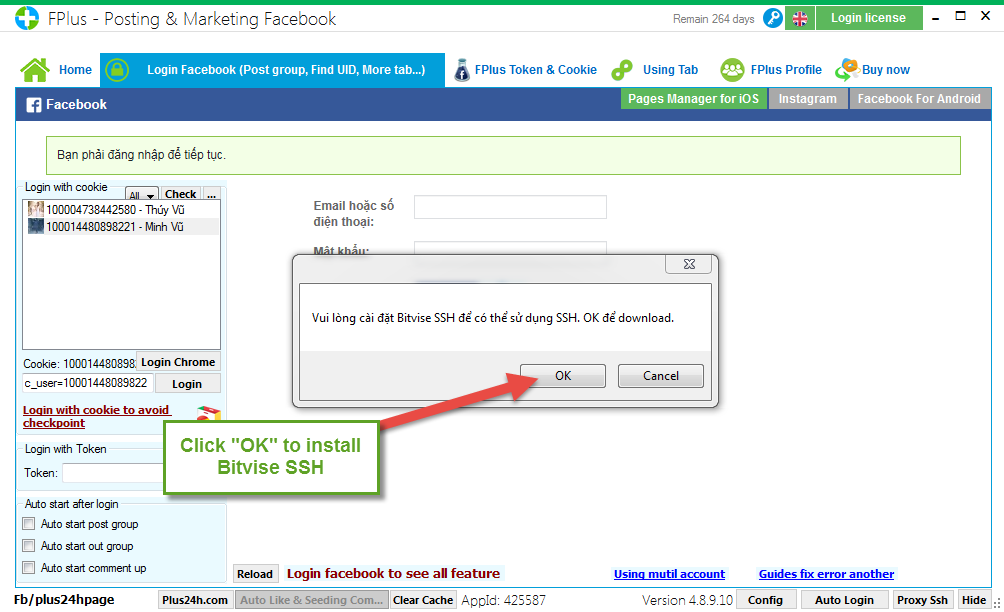Click the Token input field
The height and width of the screenshot is (612, 1004).
113,472
